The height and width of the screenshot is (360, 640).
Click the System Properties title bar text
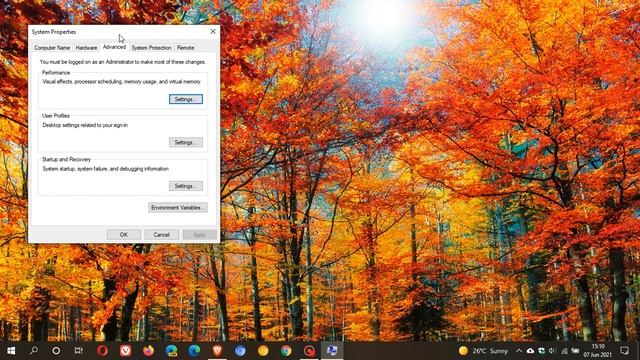coord(54,32)
